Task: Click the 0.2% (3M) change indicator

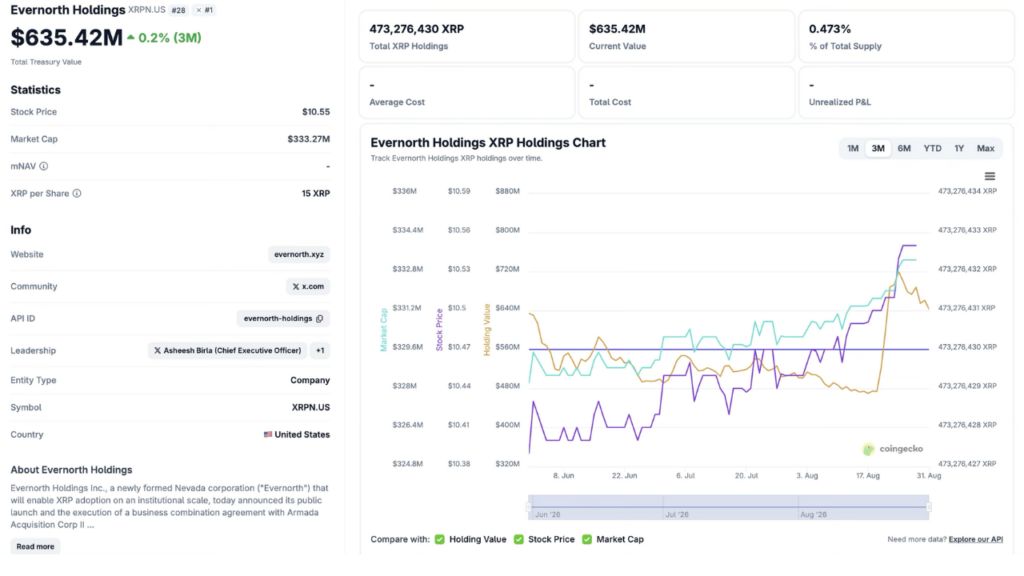Action: [x=164, y=38]
